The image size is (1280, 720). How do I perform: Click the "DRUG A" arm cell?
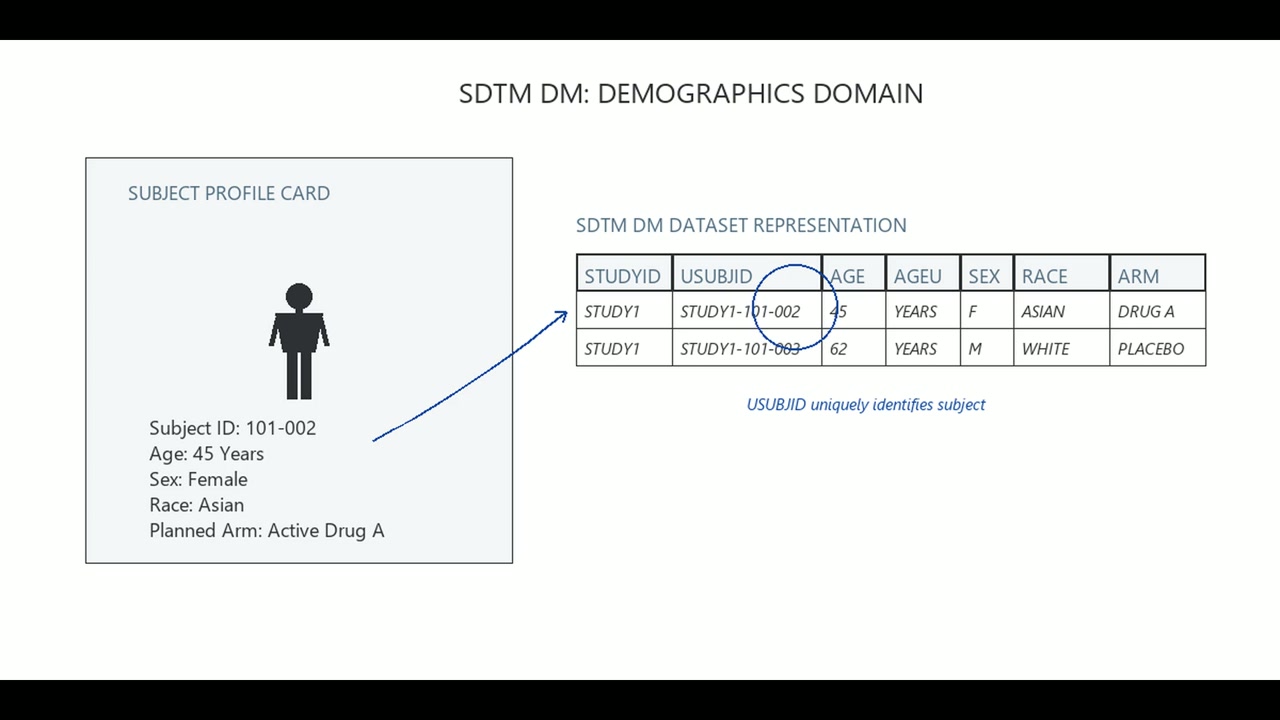1157,311
